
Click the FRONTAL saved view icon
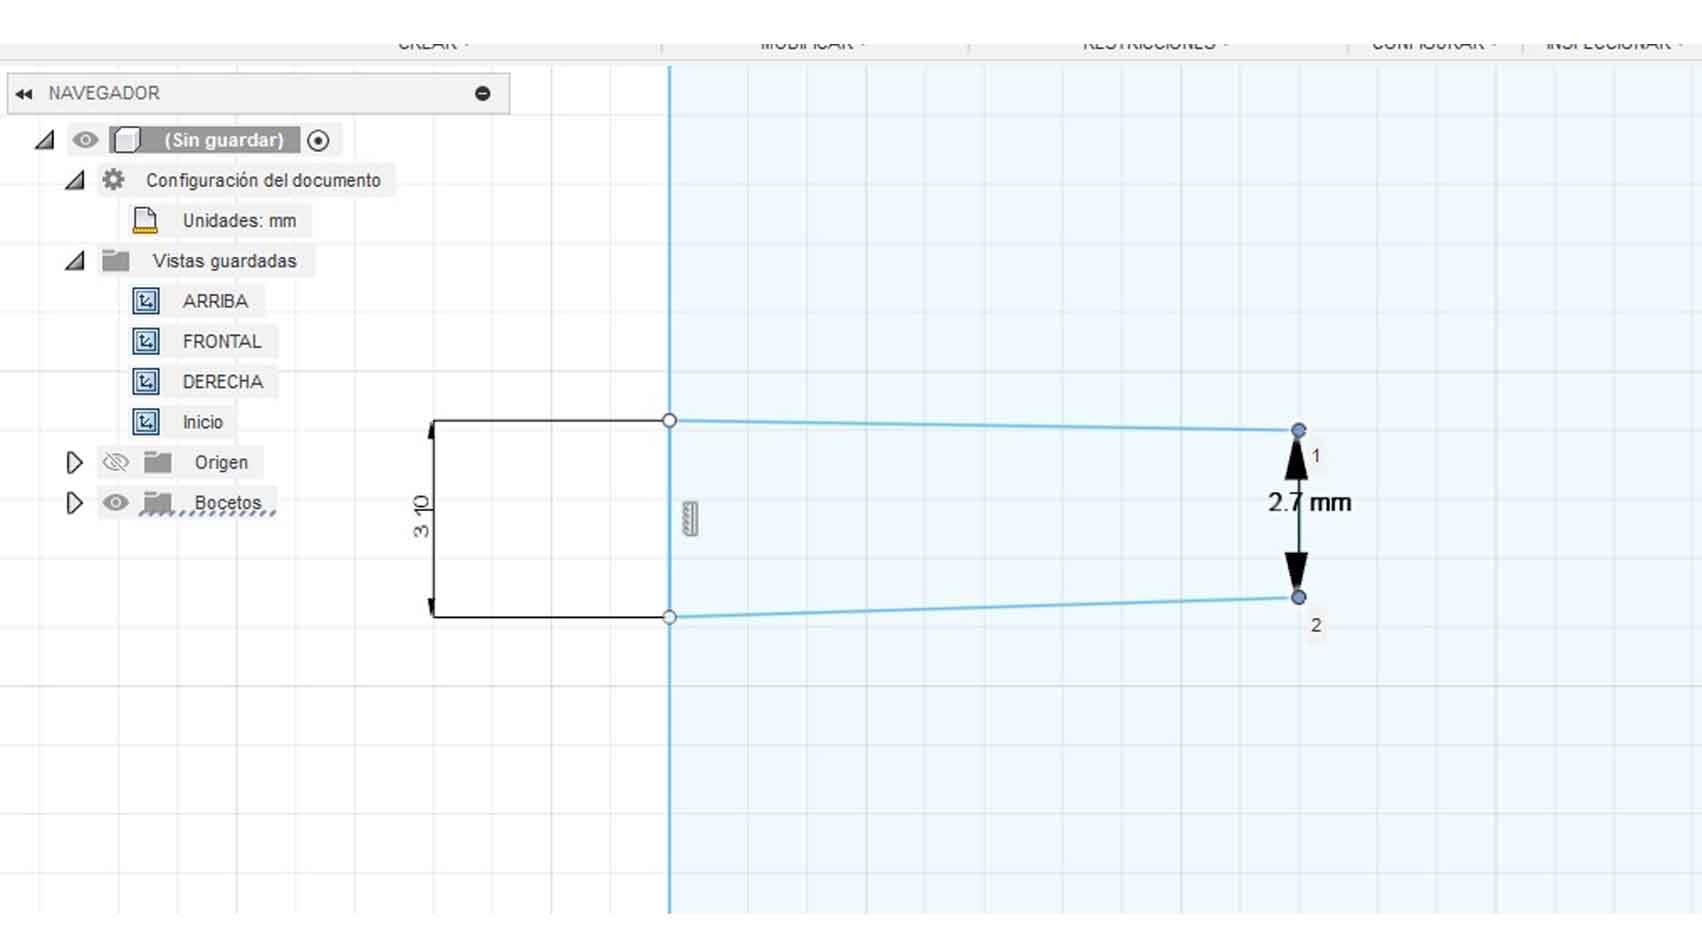146,341
